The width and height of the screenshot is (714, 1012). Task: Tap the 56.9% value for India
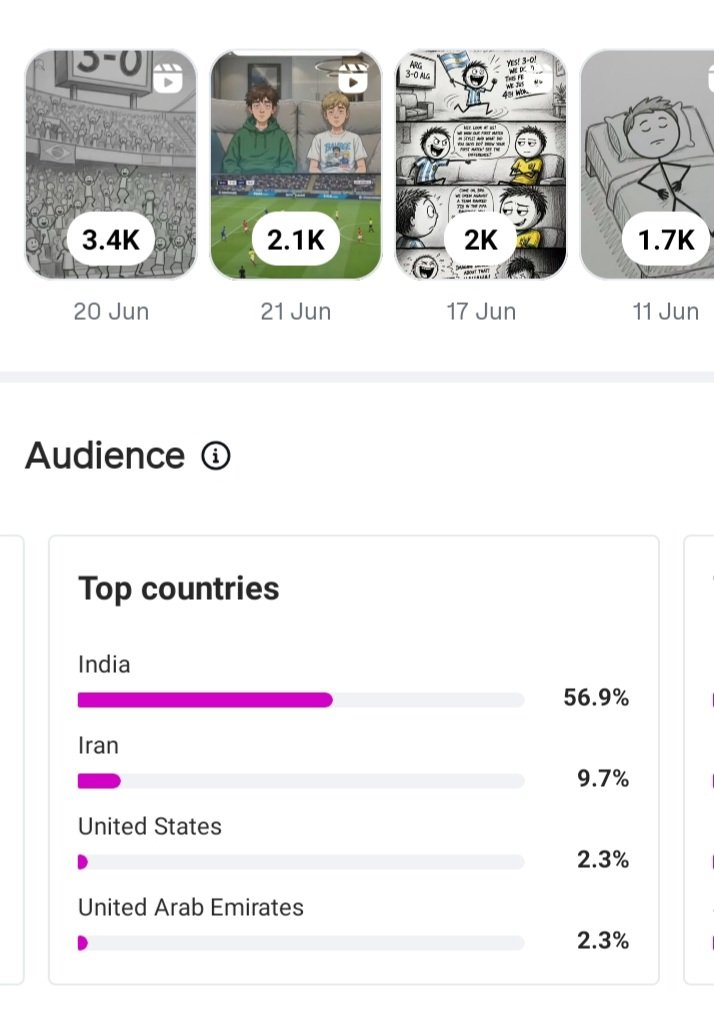[x=596, y=697]
